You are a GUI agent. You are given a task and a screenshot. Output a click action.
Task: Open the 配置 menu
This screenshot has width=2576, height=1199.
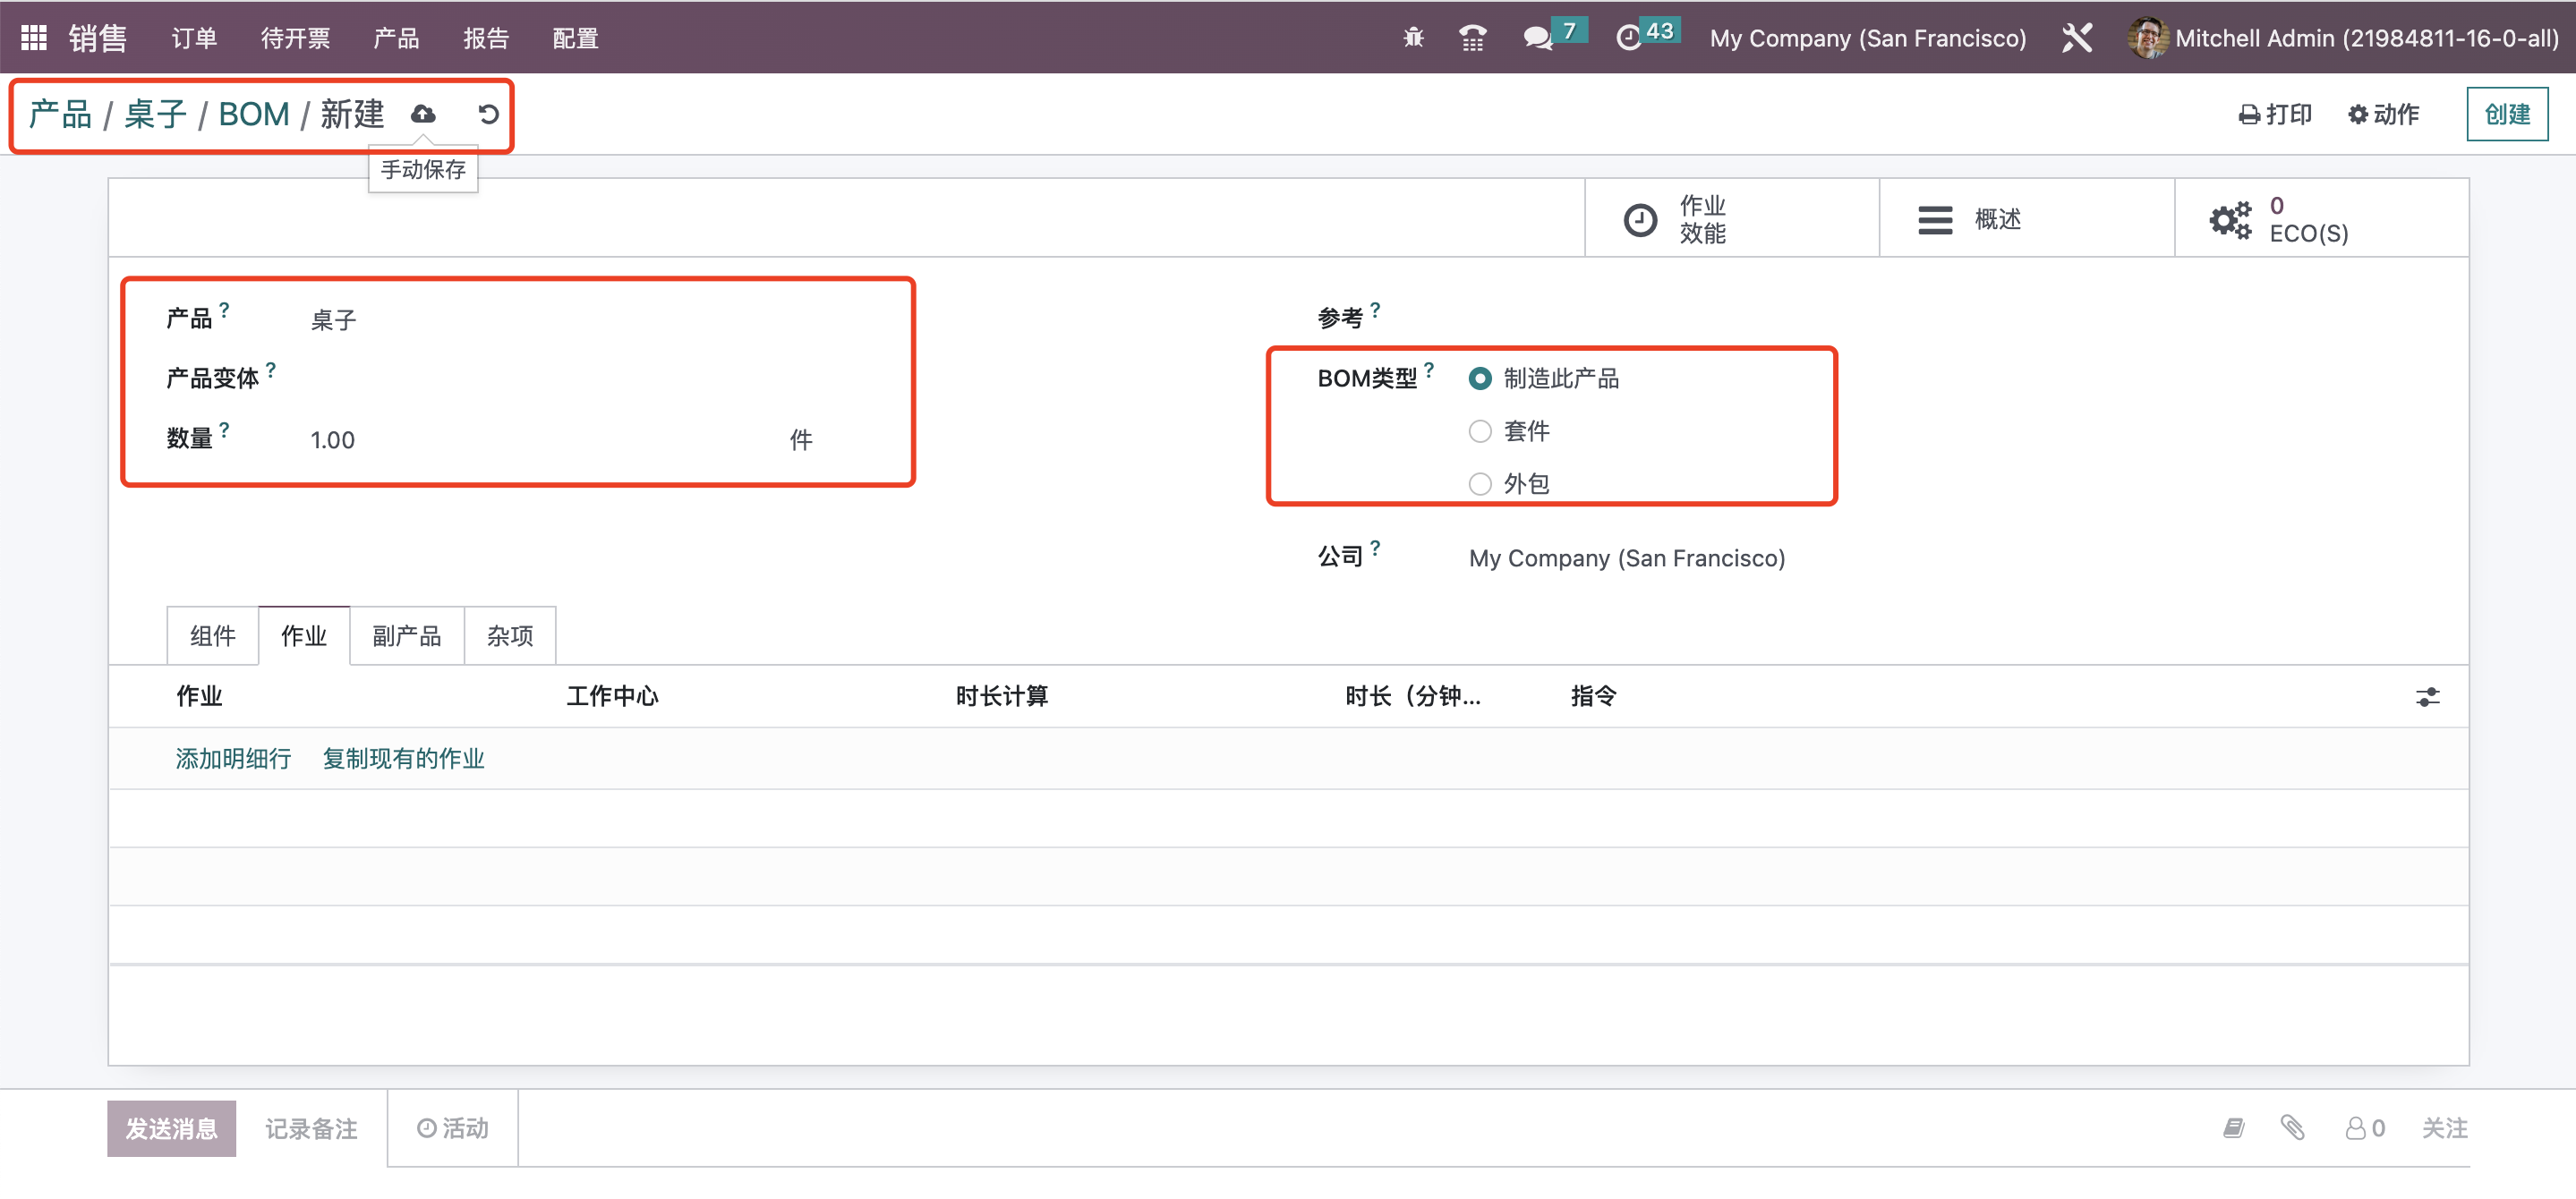point(576,38)
